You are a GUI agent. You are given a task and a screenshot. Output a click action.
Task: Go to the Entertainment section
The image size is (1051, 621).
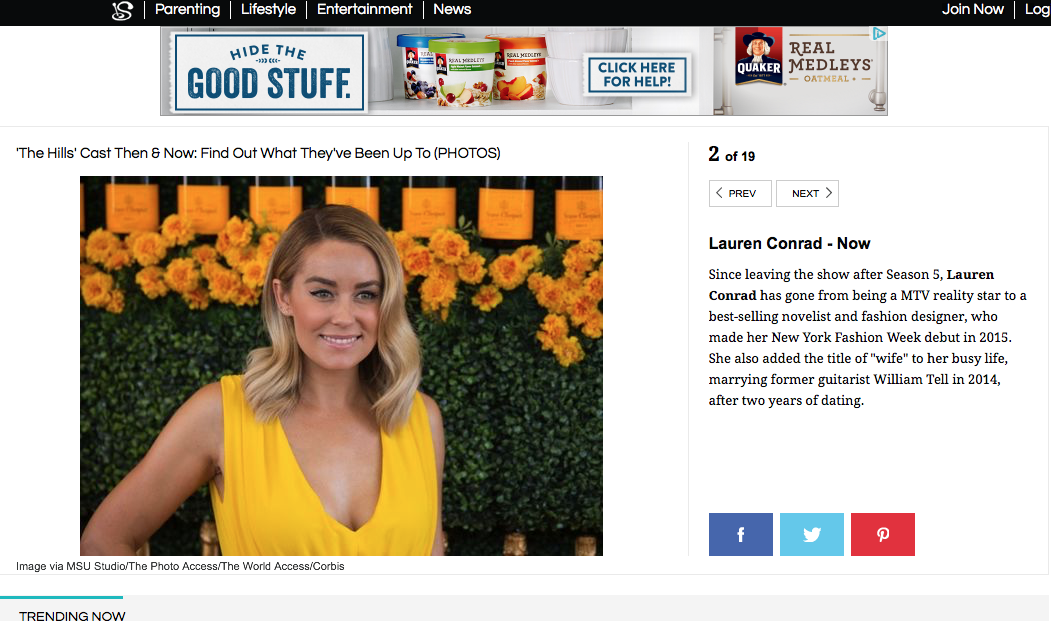pyautogui.click(x=365, y=9)
